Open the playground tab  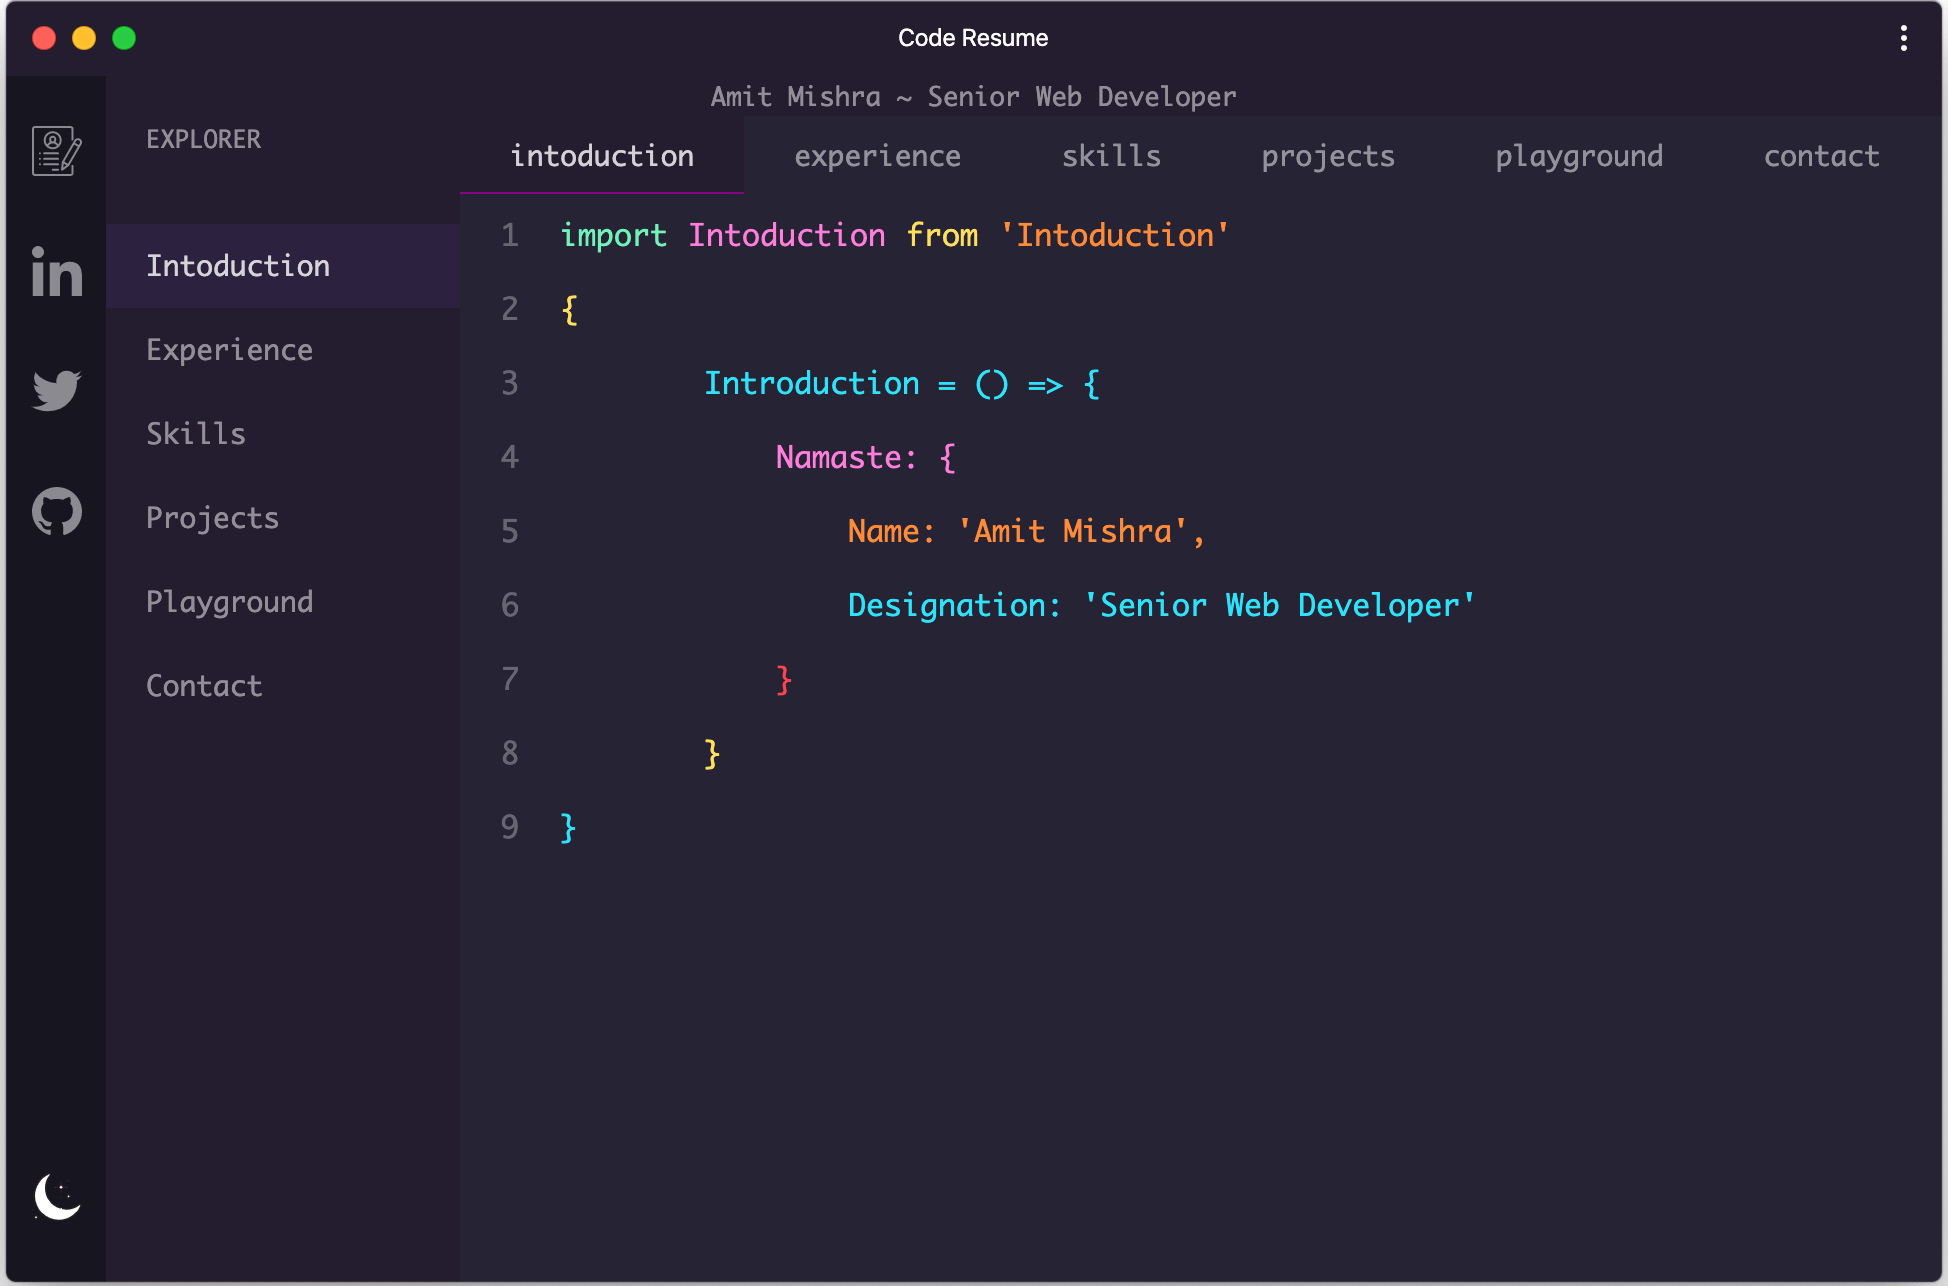click(x=1579, y=156)
